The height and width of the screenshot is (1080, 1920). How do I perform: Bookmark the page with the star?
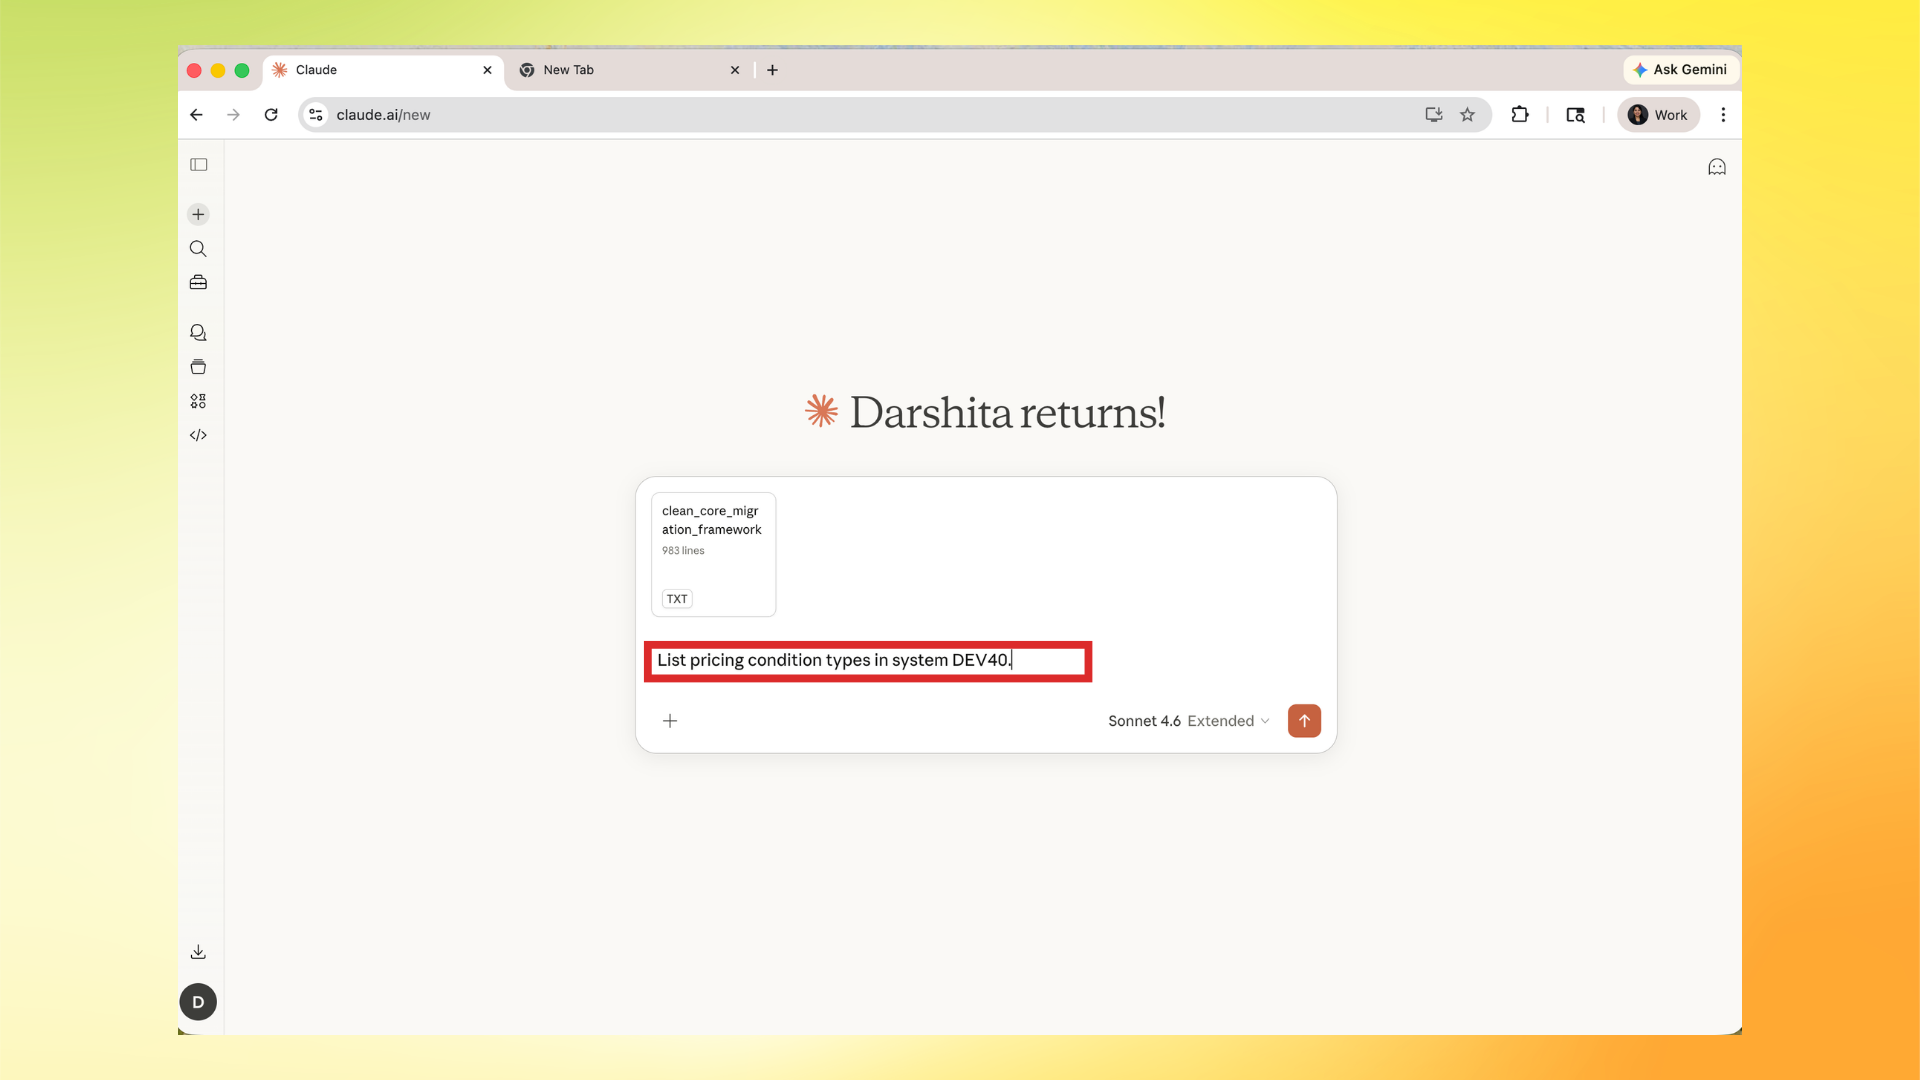point(1467,114)
